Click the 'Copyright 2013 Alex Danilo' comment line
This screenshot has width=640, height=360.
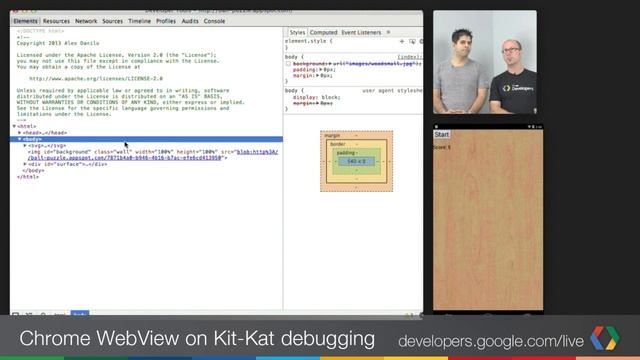(58, 43)
